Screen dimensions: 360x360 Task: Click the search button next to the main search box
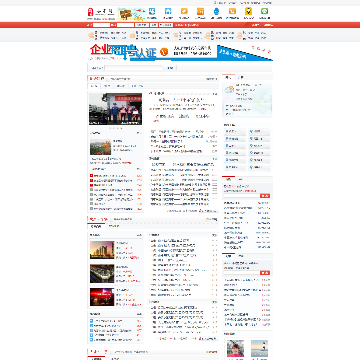click(170, 68)
